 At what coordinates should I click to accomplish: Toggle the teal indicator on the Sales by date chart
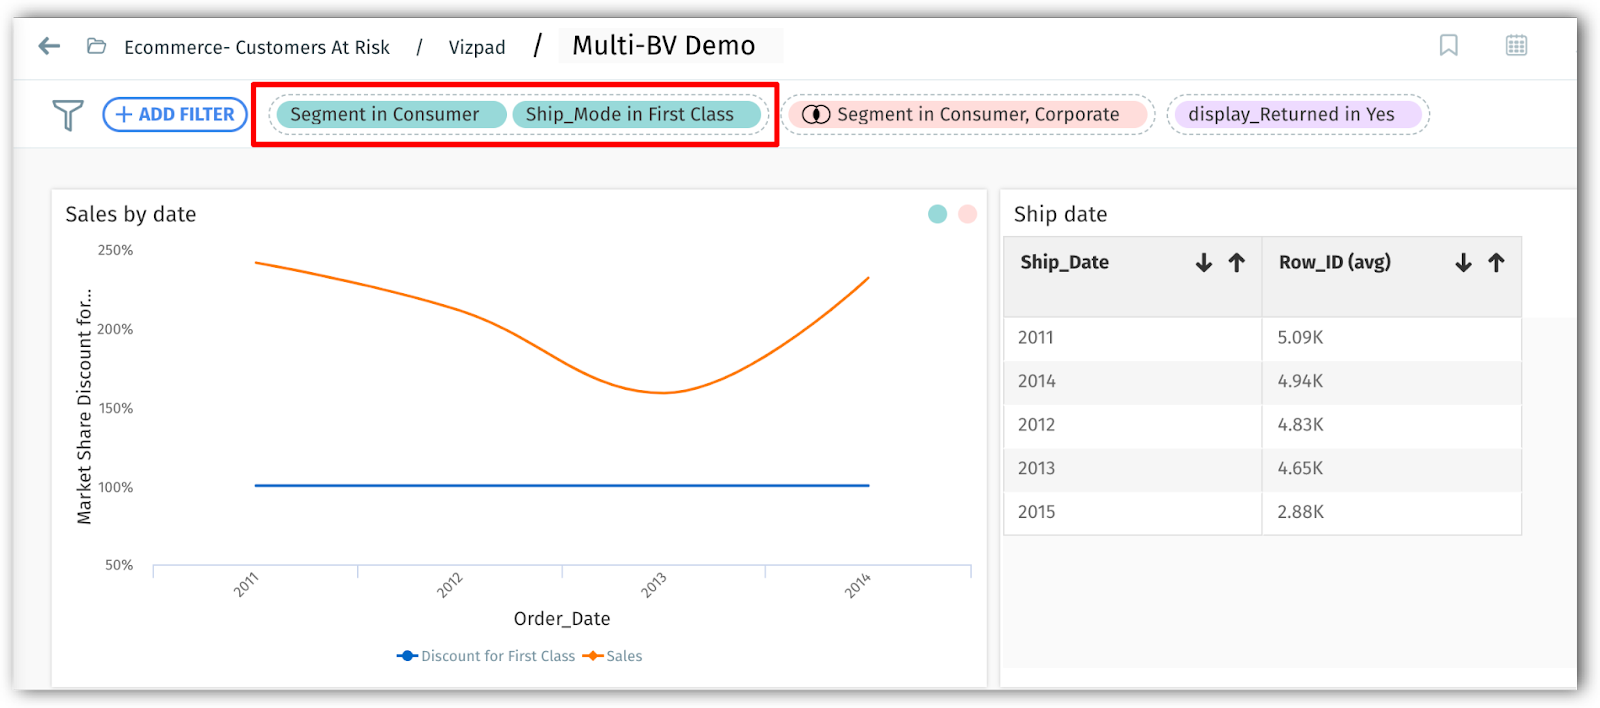tap(937, 213)
